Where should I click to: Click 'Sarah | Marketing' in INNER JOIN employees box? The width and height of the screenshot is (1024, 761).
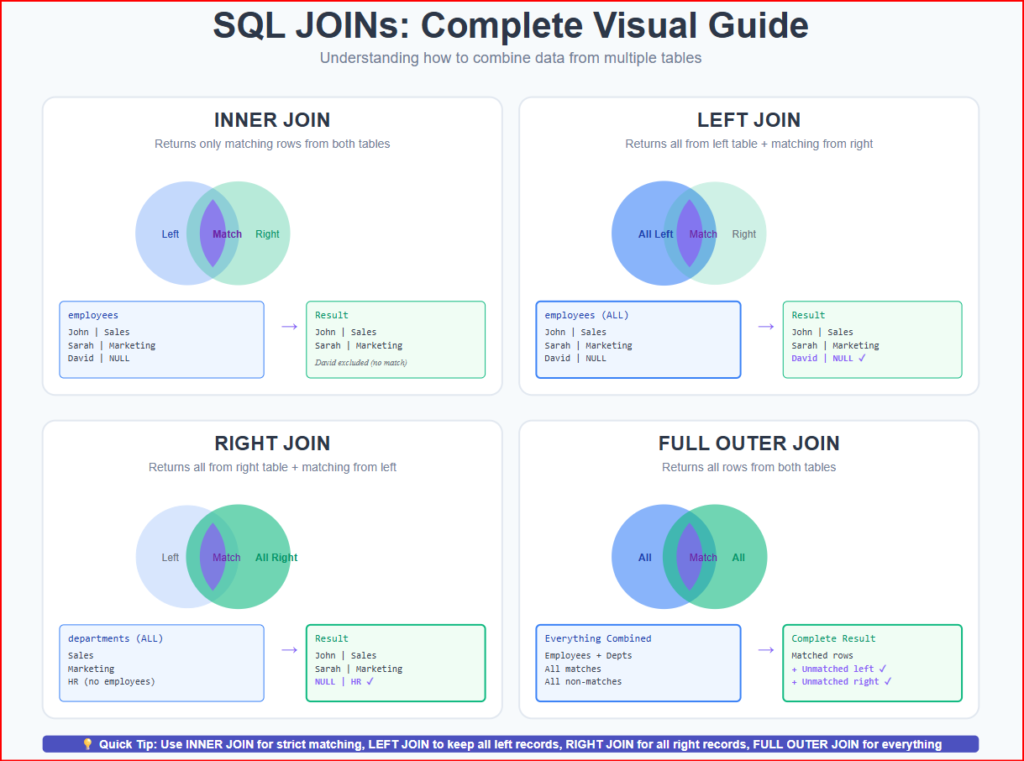[x=112, y=345]
